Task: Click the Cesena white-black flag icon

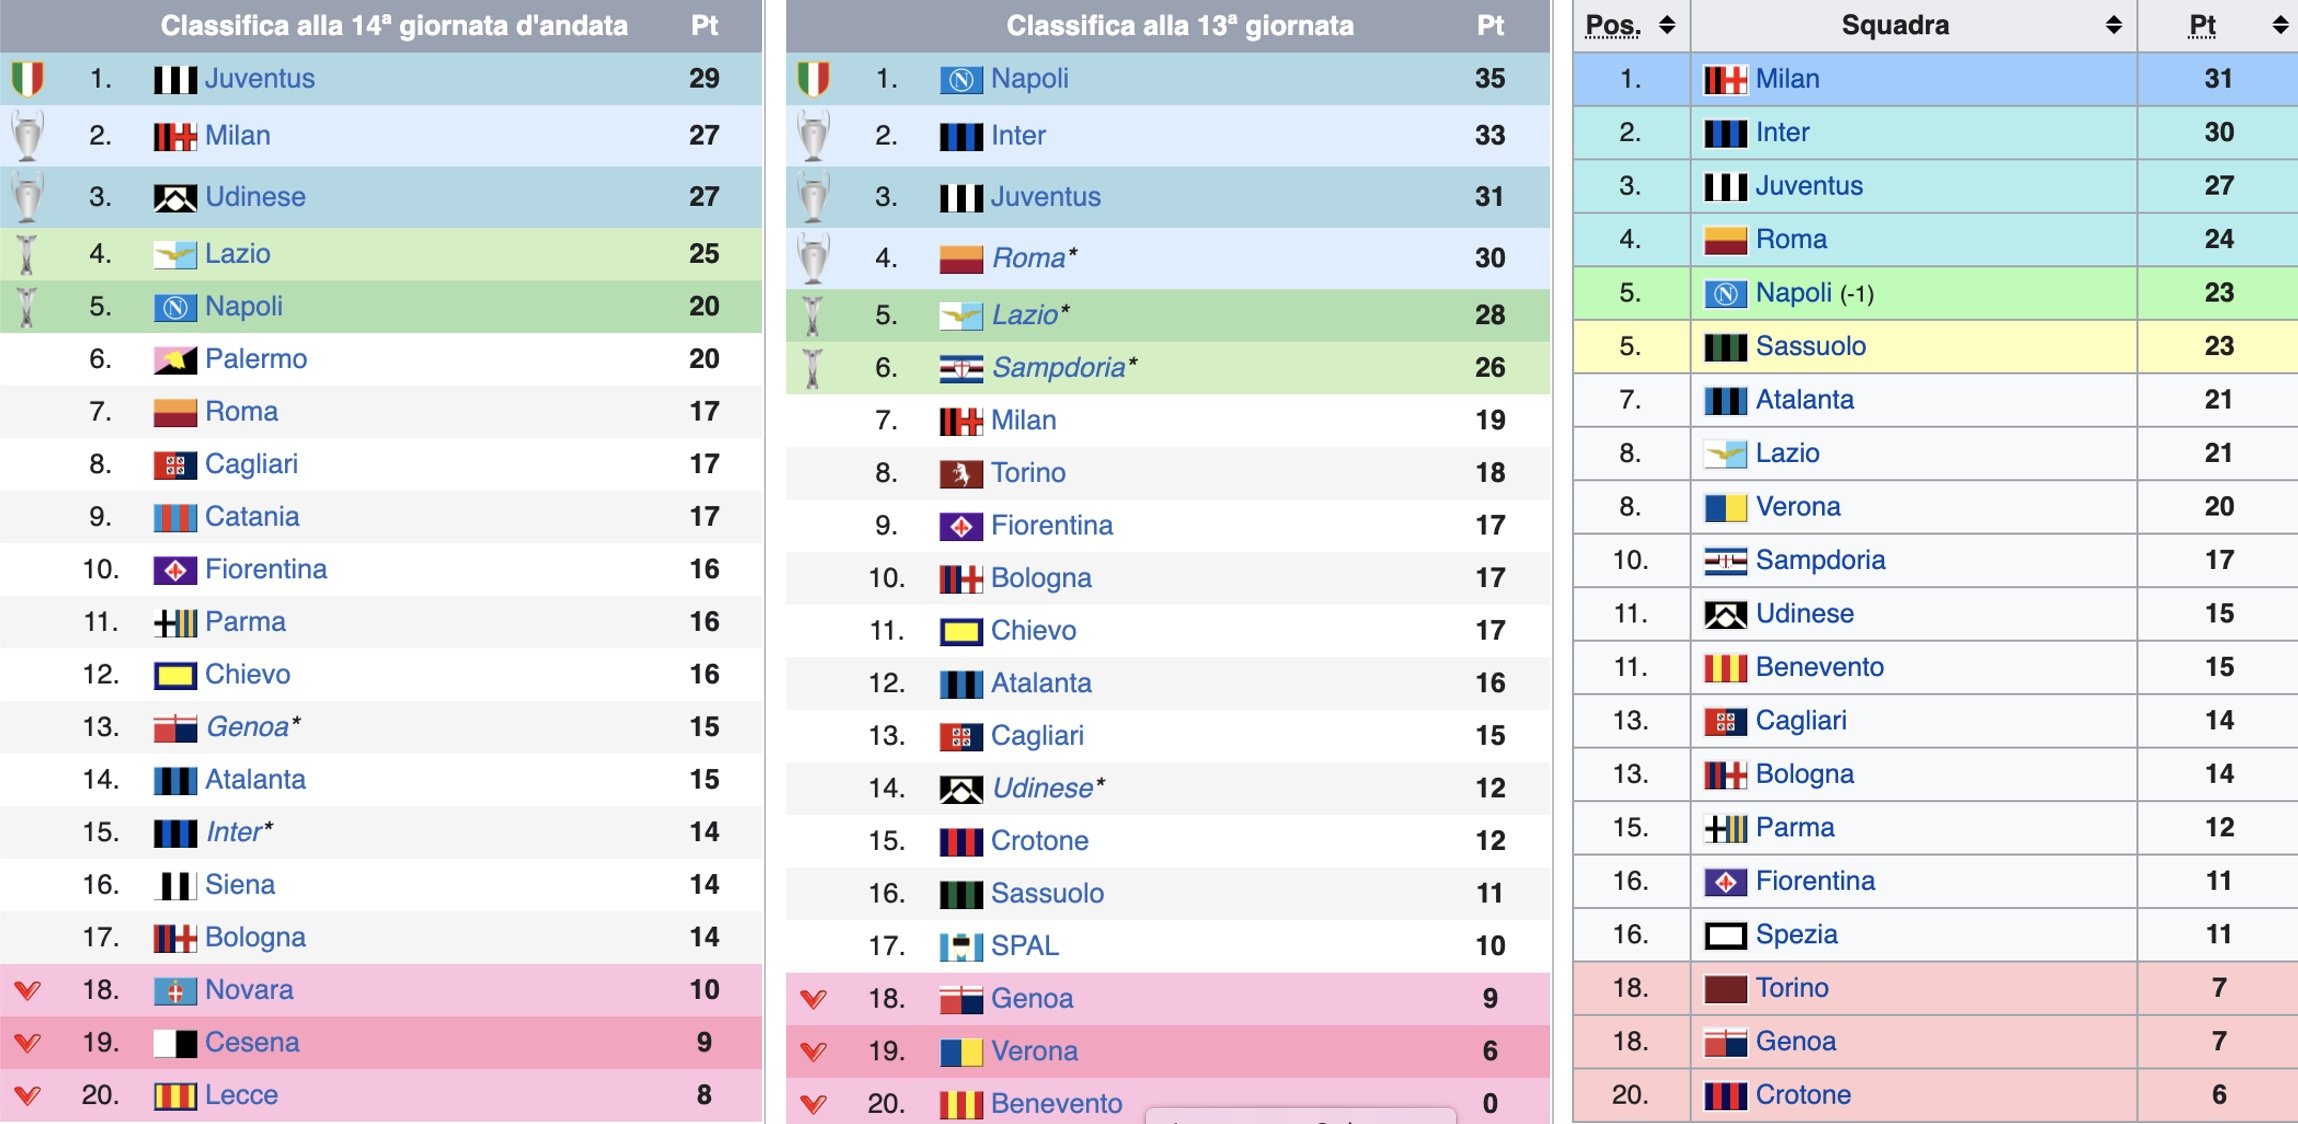Action: (x=174, y=1044)
